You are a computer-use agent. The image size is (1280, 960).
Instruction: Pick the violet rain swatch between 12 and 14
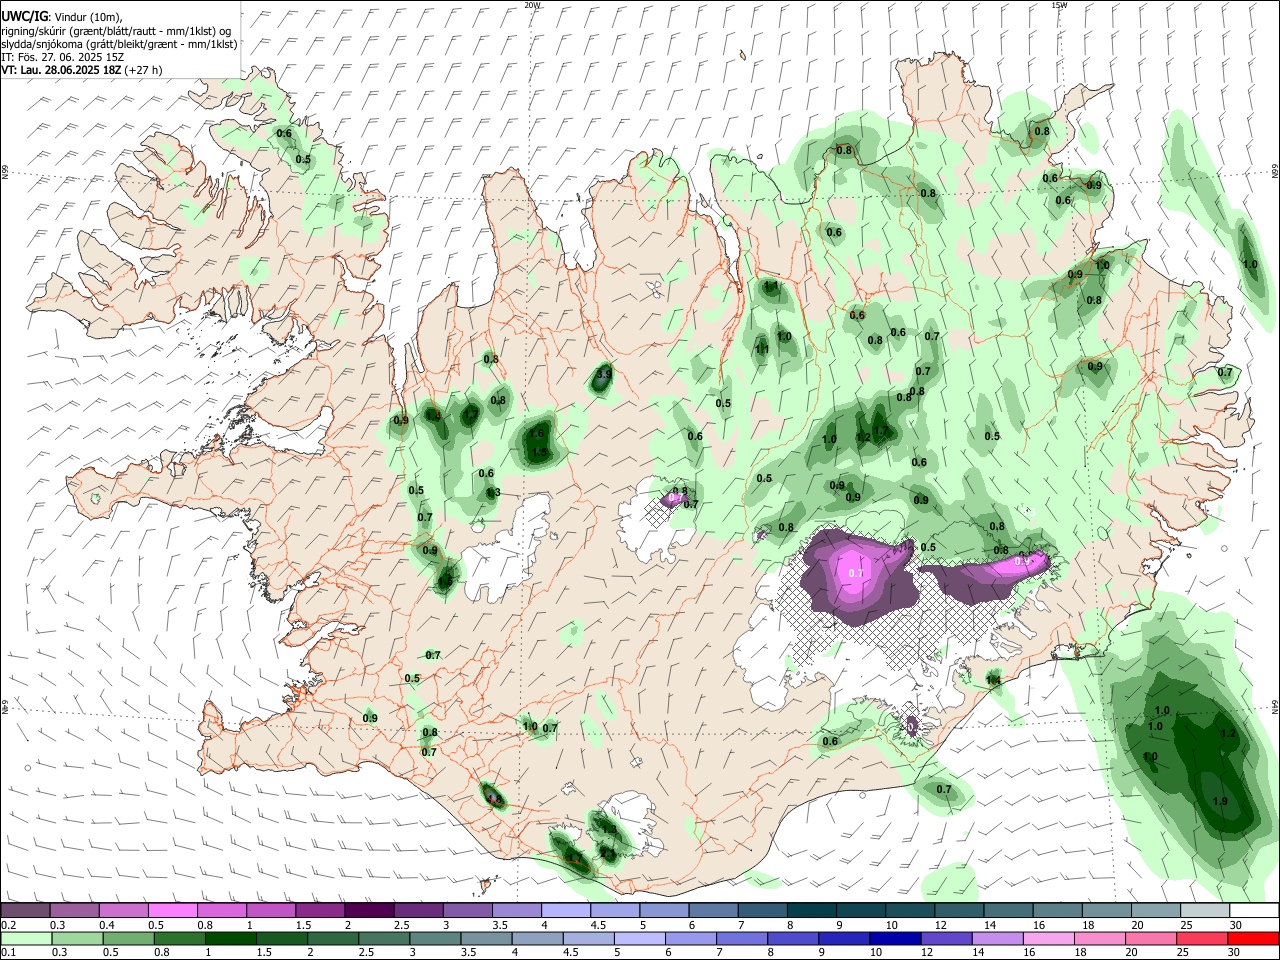pyautogui.click(x=946, y=938)
